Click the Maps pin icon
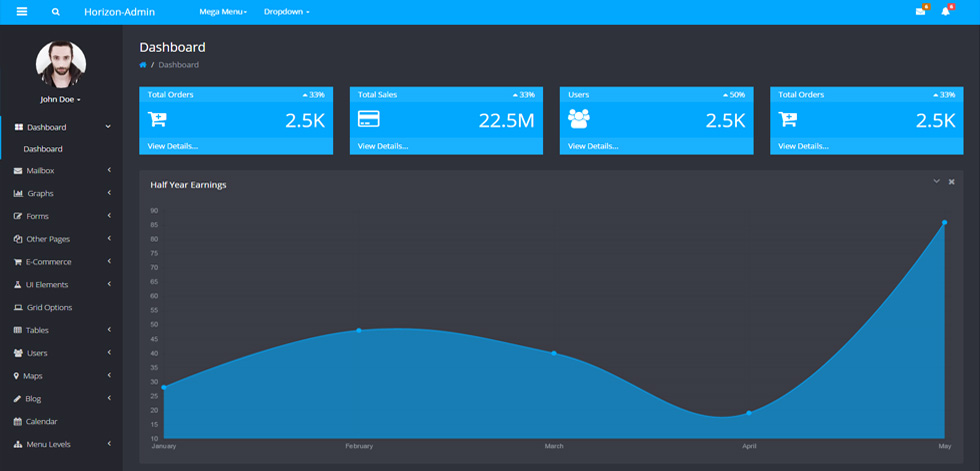This screenshot has height=471, width=980. (16, 376)
